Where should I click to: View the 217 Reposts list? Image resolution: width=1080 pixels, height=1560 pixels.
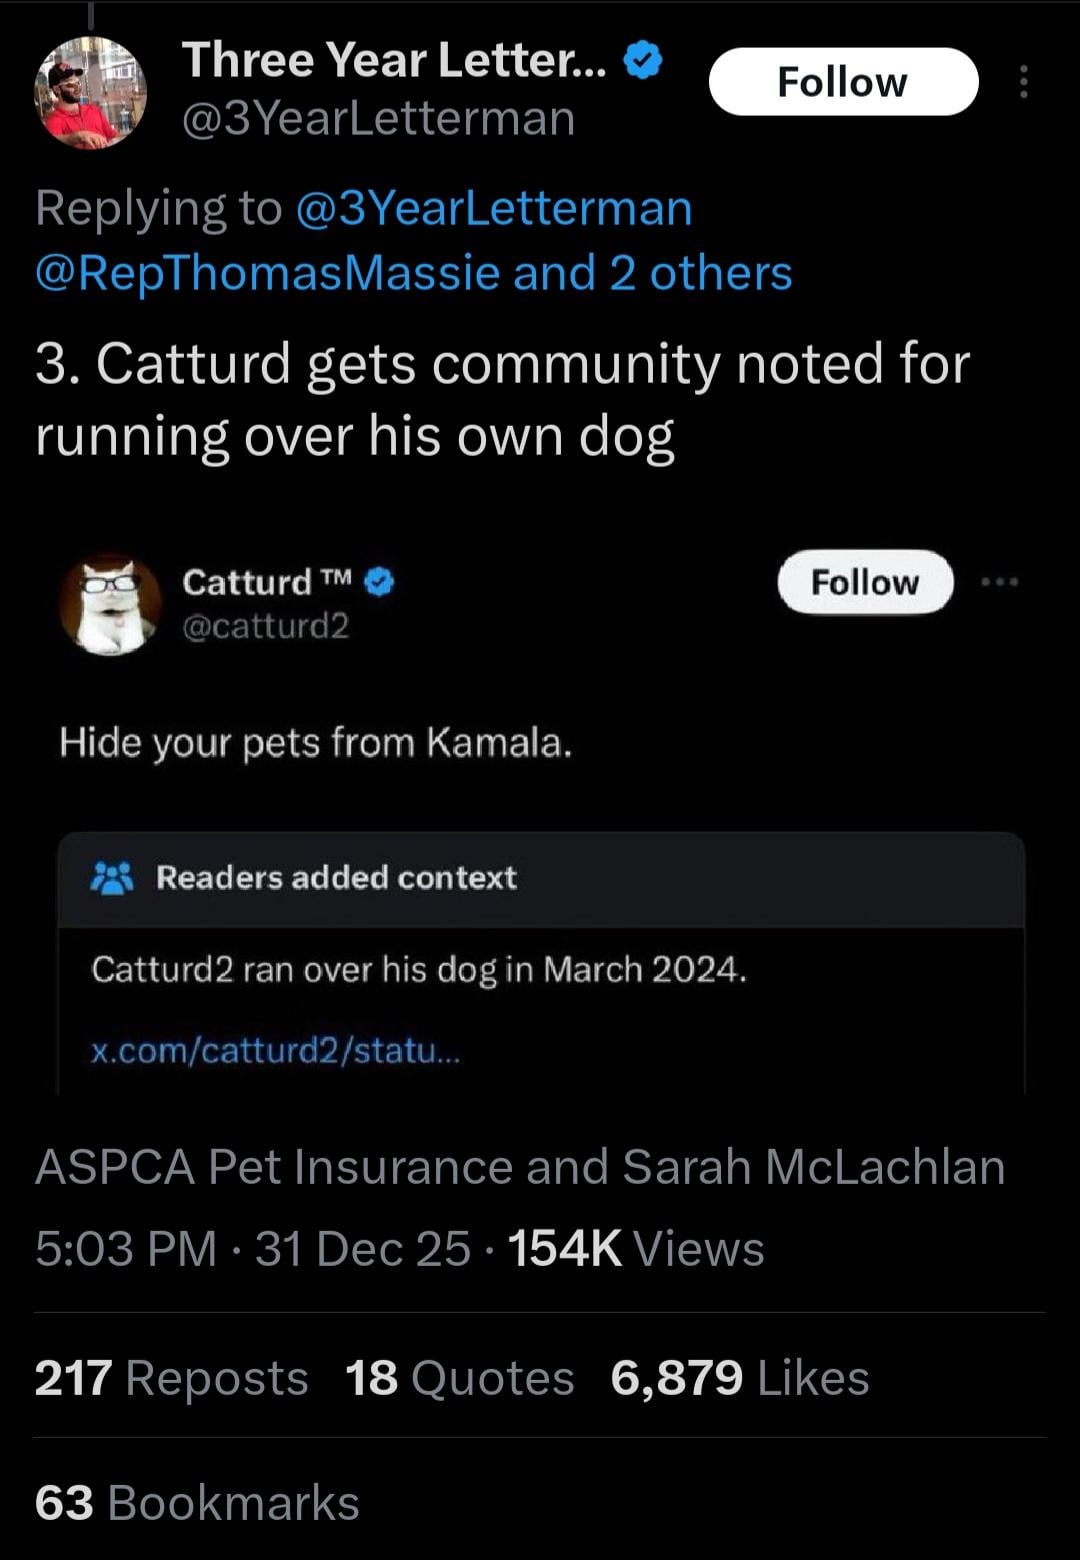point(171,1378)
